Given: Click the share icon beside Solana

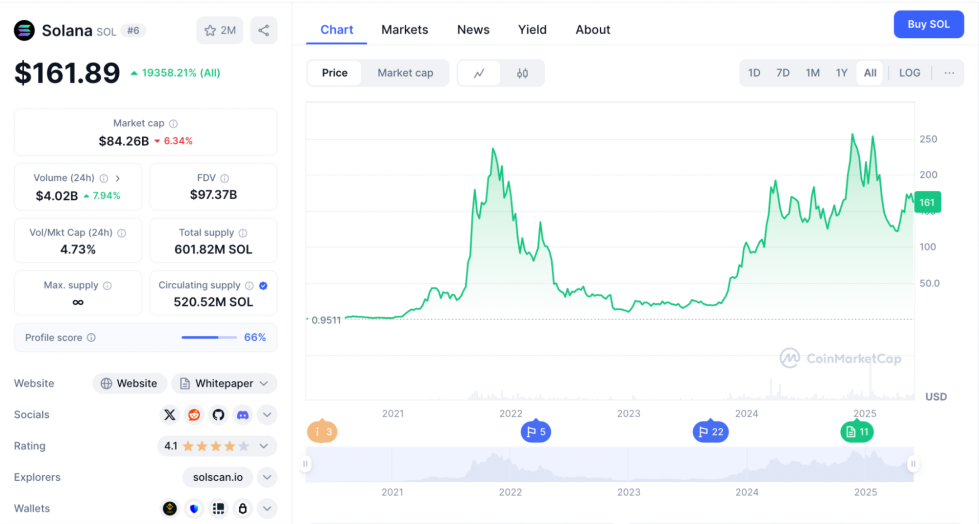Looking at the screenshot, I should (x=264, y=30).
